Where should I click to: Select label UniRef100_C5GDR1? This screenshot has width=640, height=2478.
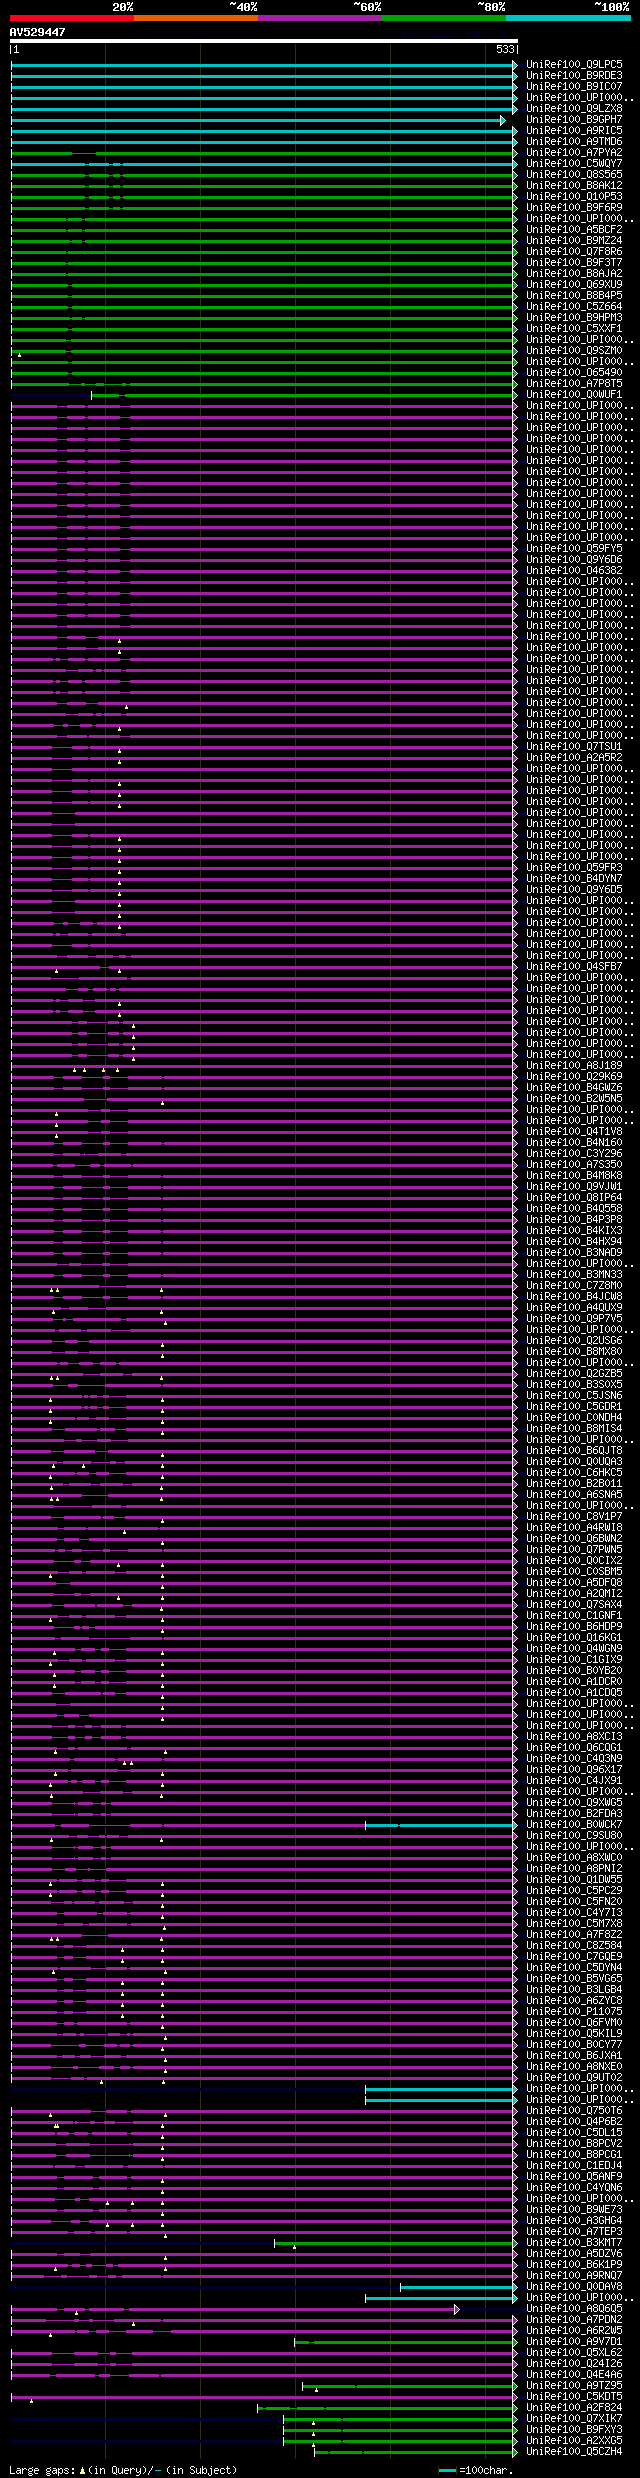(574, 1406)
